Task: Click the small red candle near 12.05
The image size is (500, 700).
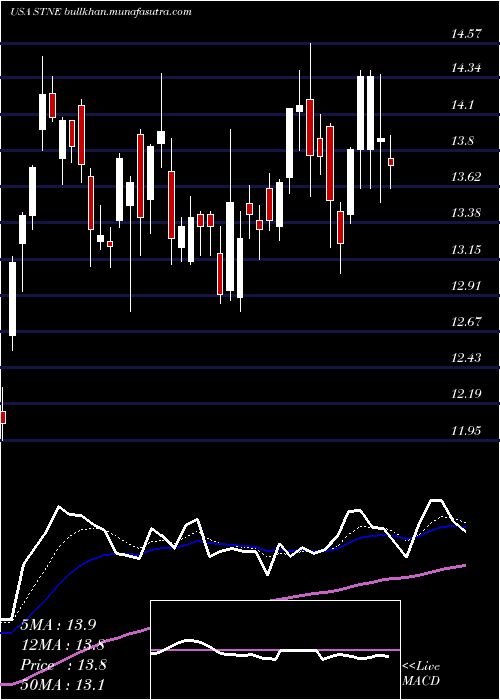Action: point(3,417)
